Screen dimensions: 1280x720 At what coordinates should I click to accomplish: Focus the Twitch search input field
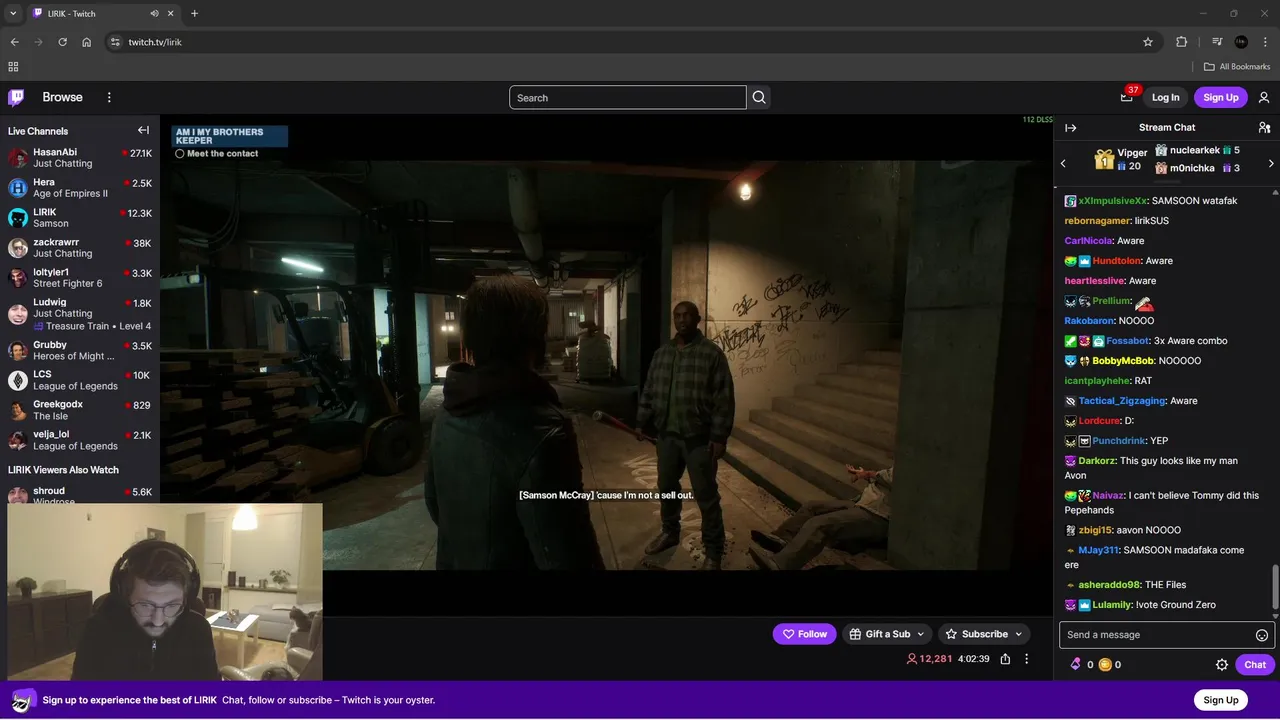pos(628,97)
